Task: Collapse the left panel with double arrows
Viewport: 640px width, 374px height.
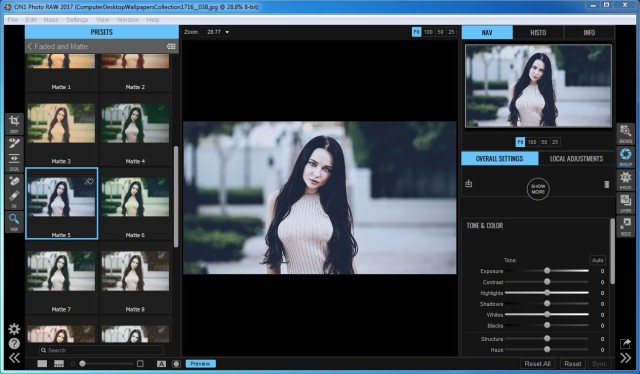Action: (14, 358)
